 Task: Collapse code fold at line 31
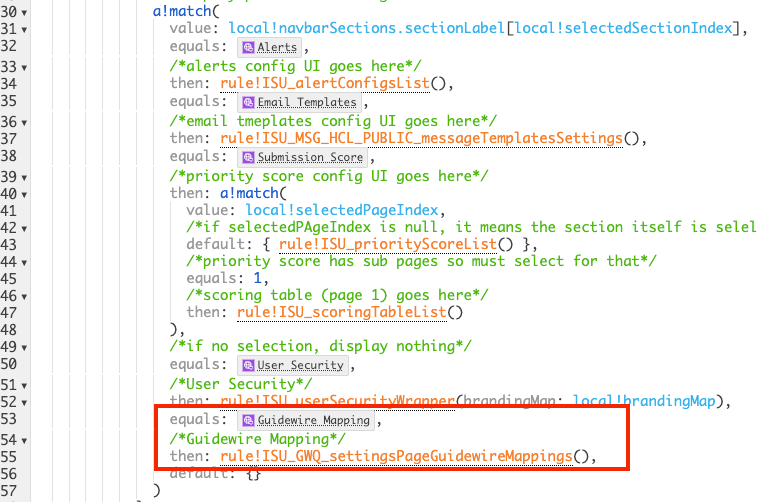[24, 30]
